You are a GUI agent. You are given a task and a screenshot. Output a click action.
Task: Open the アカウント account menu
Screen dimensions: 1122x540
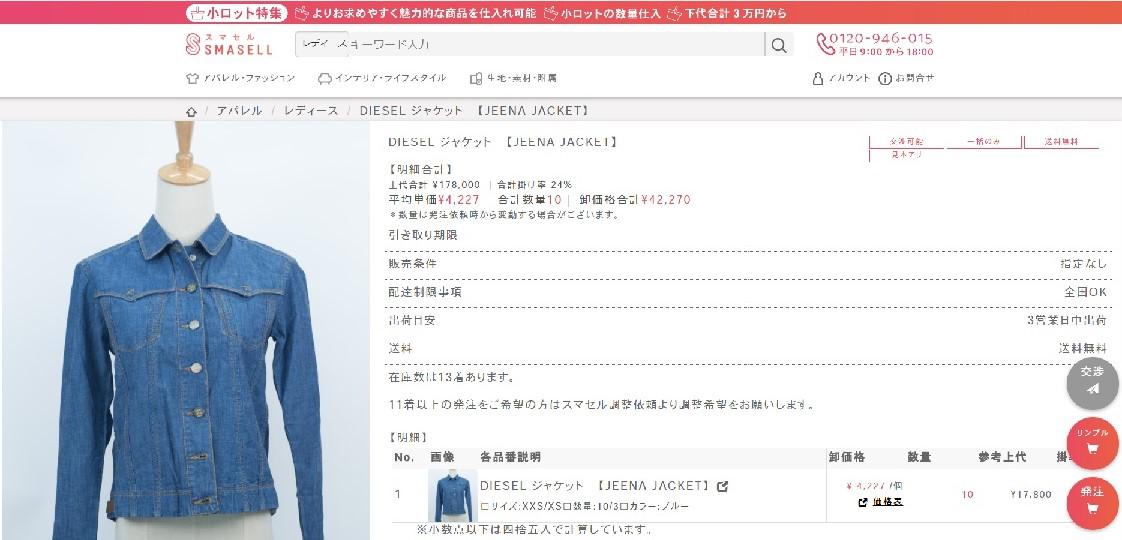(x=842, y=79)
